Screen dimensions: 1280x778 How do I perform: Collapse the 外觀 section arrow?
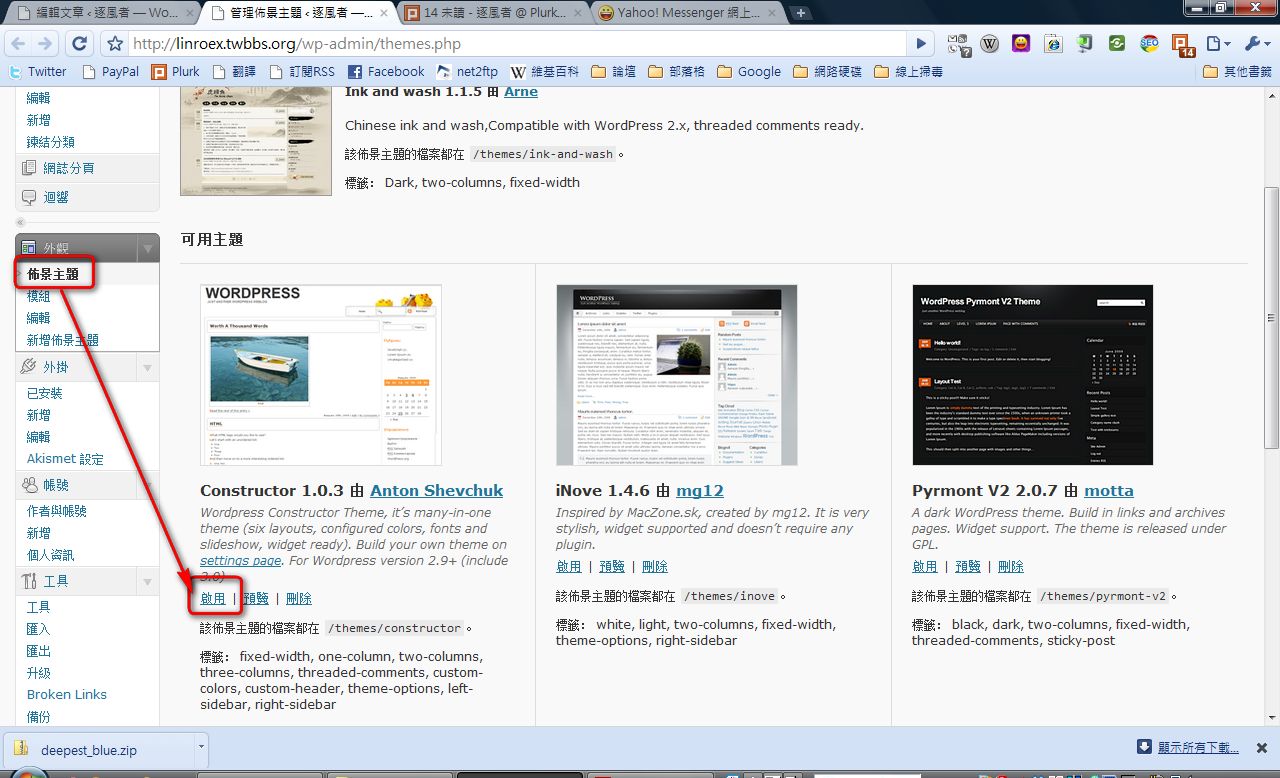coord(148,248)
